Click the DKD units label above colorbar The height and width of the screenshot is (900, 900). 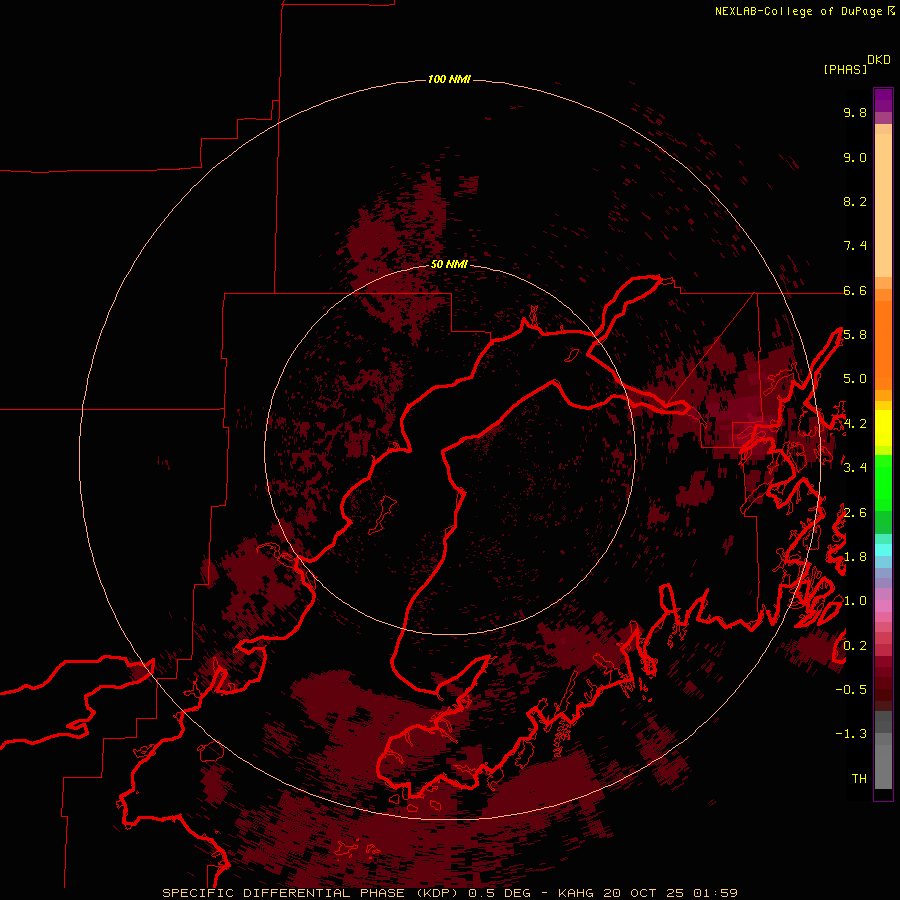click(x=879, y=60)
